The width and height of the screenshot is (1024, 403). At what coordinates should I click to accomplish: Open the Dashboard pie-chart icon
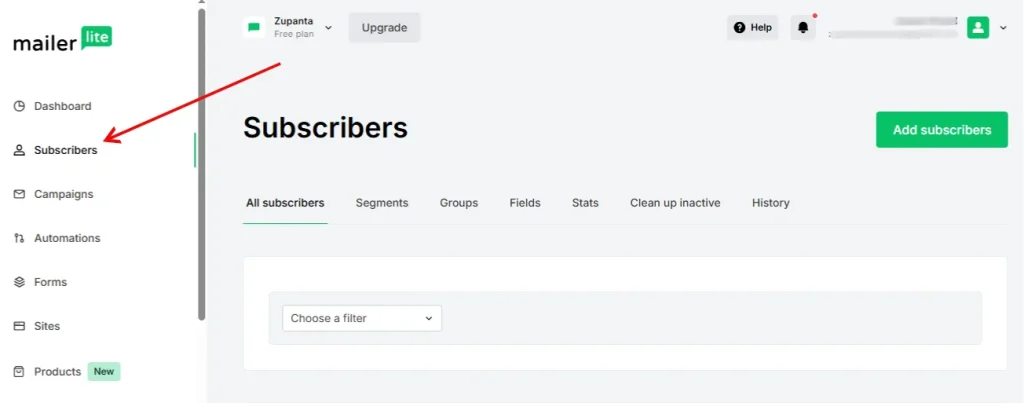19,106
